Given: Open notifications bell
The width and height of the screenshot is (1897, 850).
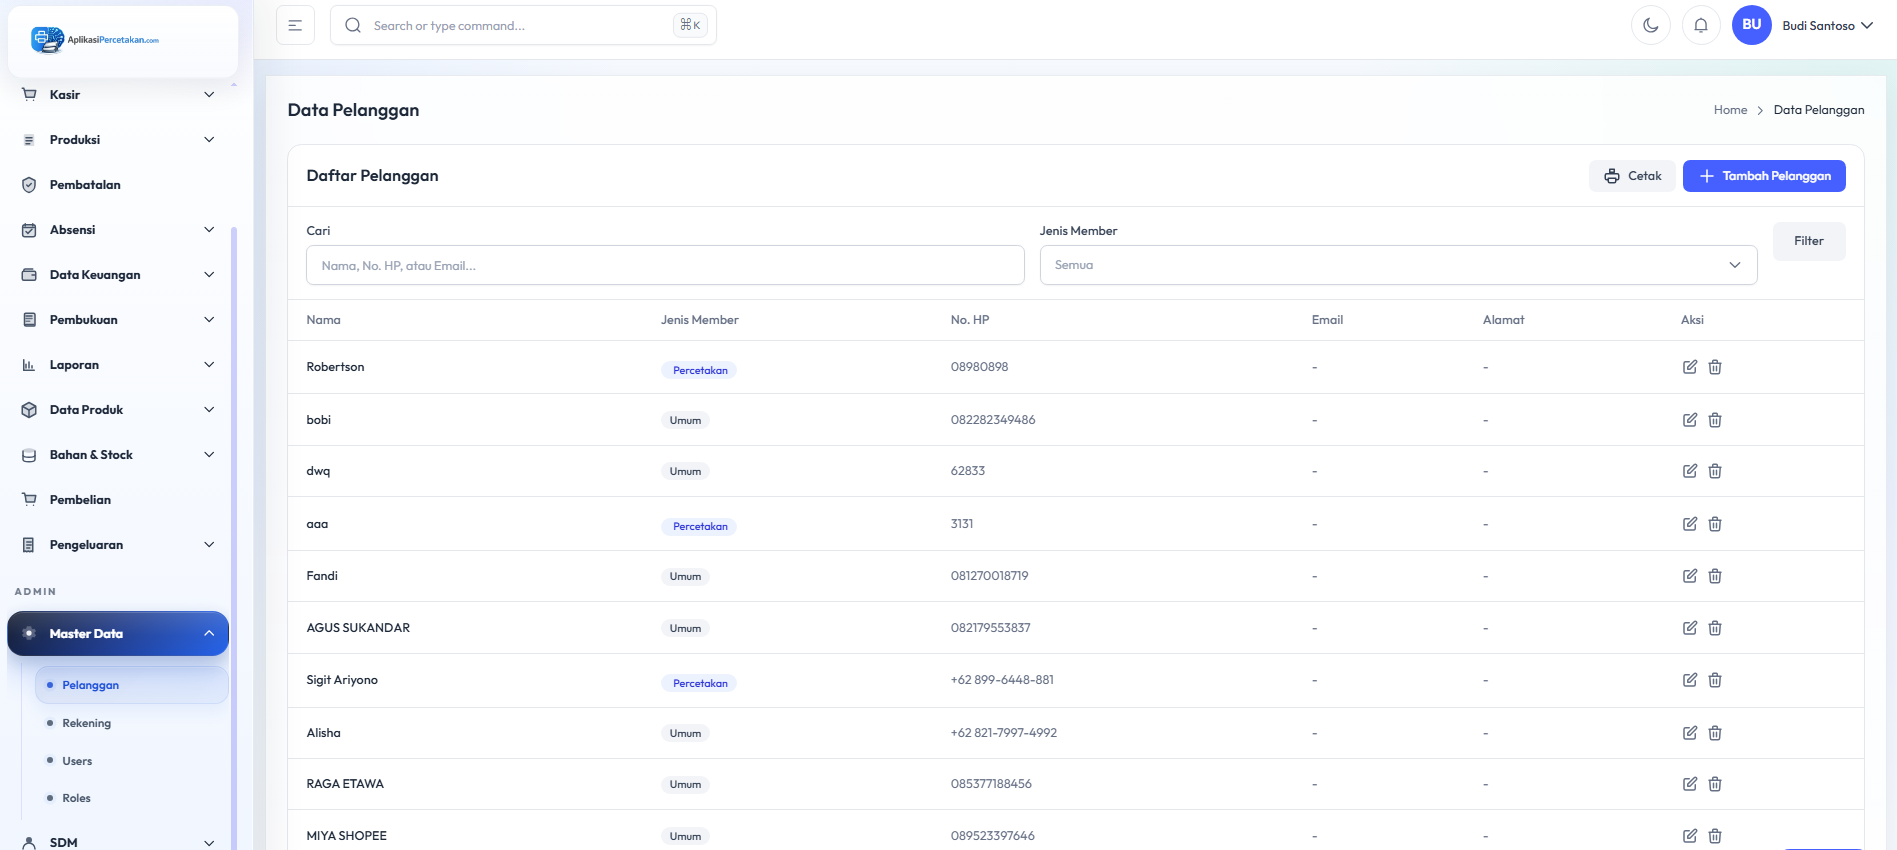Looking at the screenshot, I should pos(1701,25).
